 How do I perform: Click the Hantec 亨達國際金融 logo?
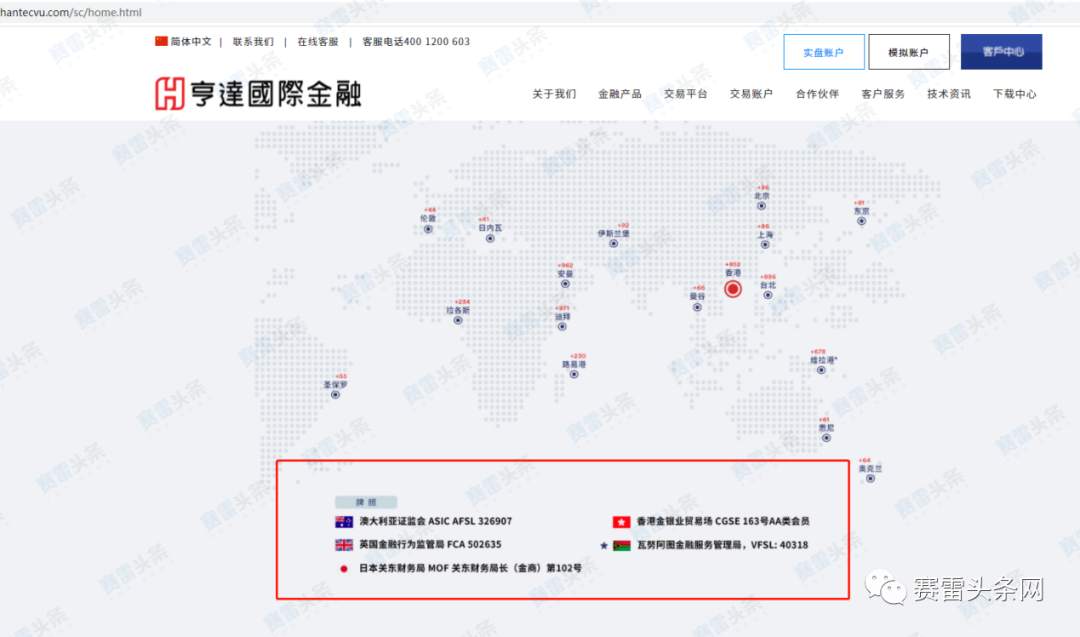(x=258, y=94)
